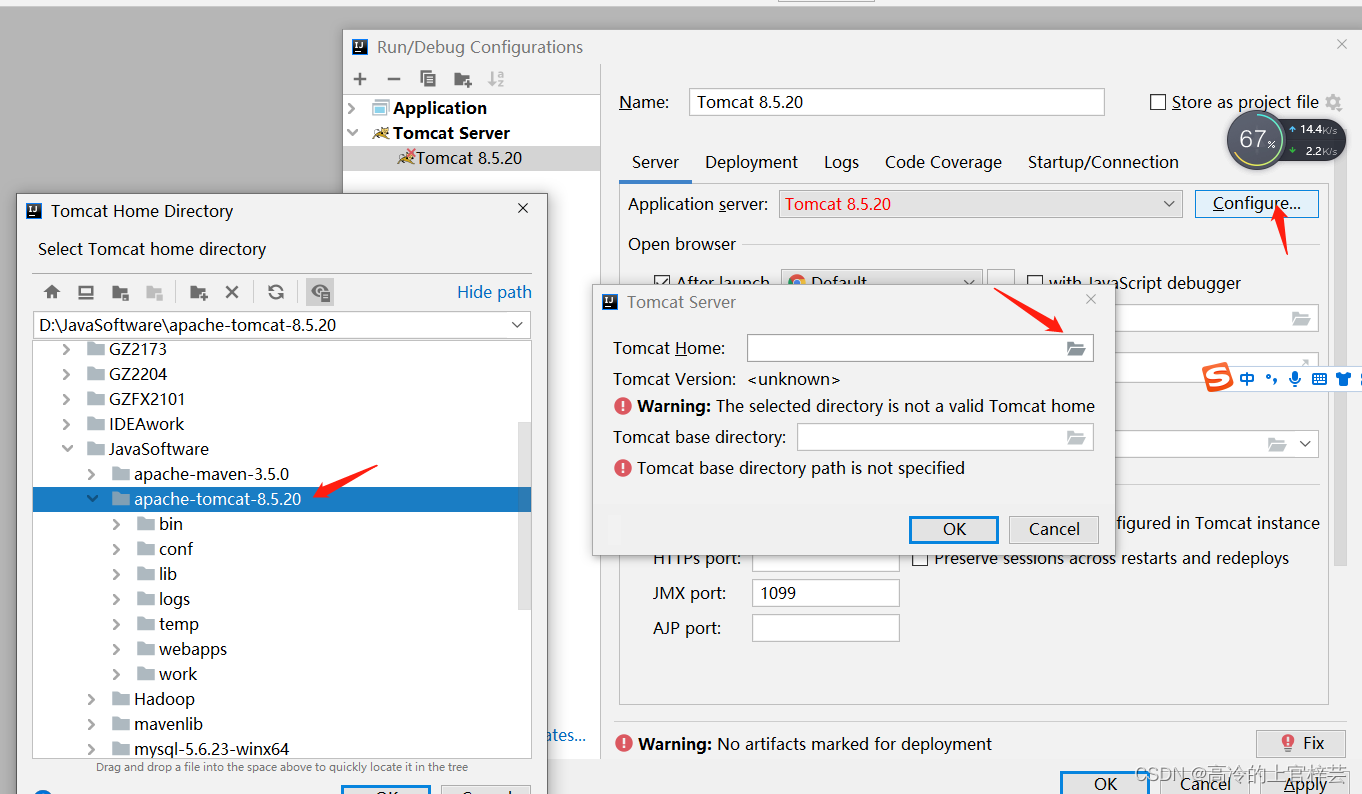Toggle the After launch checkbox

click(661, 283)
